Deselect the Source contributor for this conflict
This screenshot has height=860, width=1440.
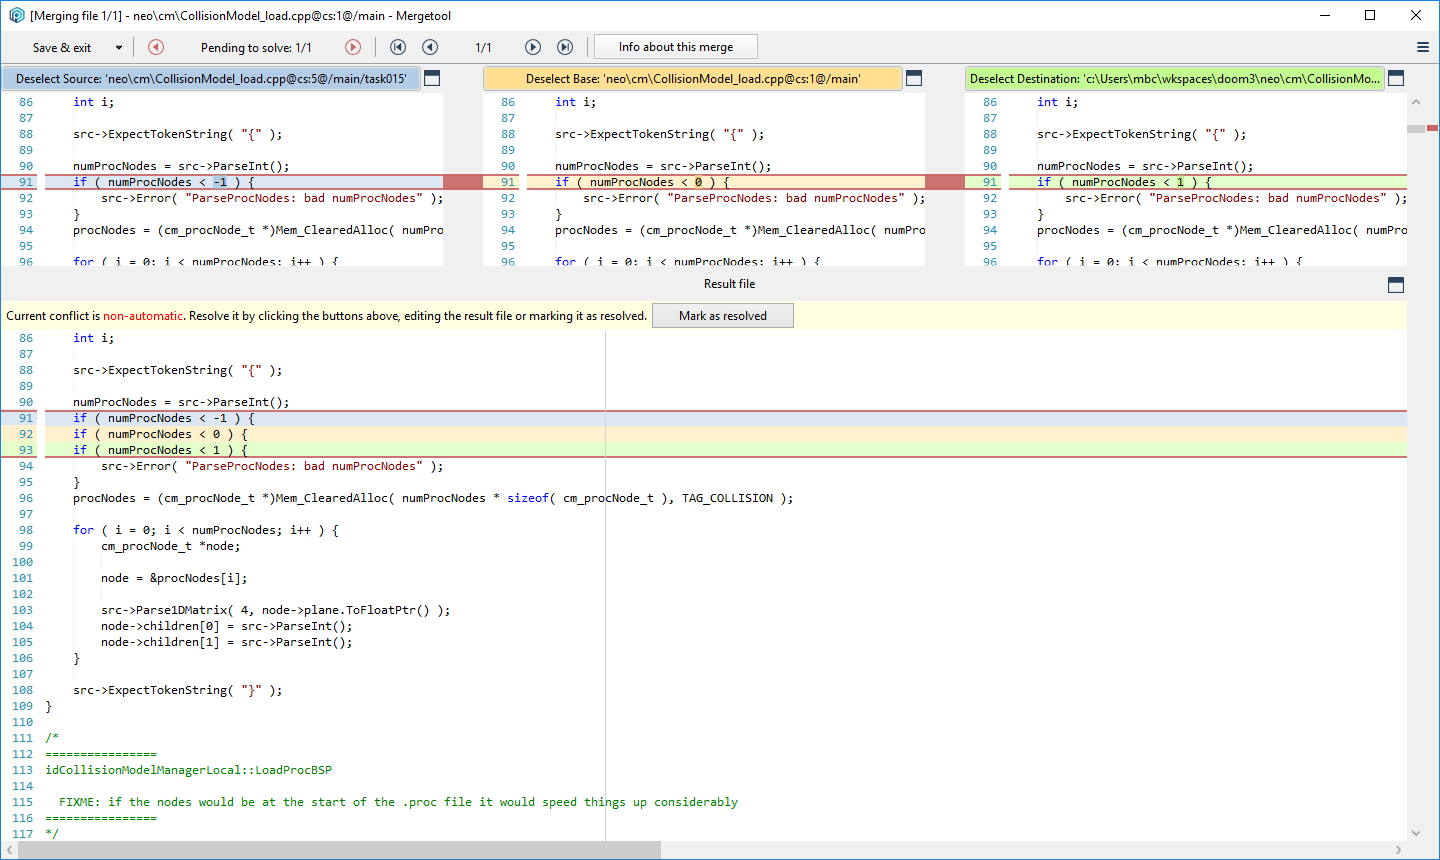click(213, 77)
